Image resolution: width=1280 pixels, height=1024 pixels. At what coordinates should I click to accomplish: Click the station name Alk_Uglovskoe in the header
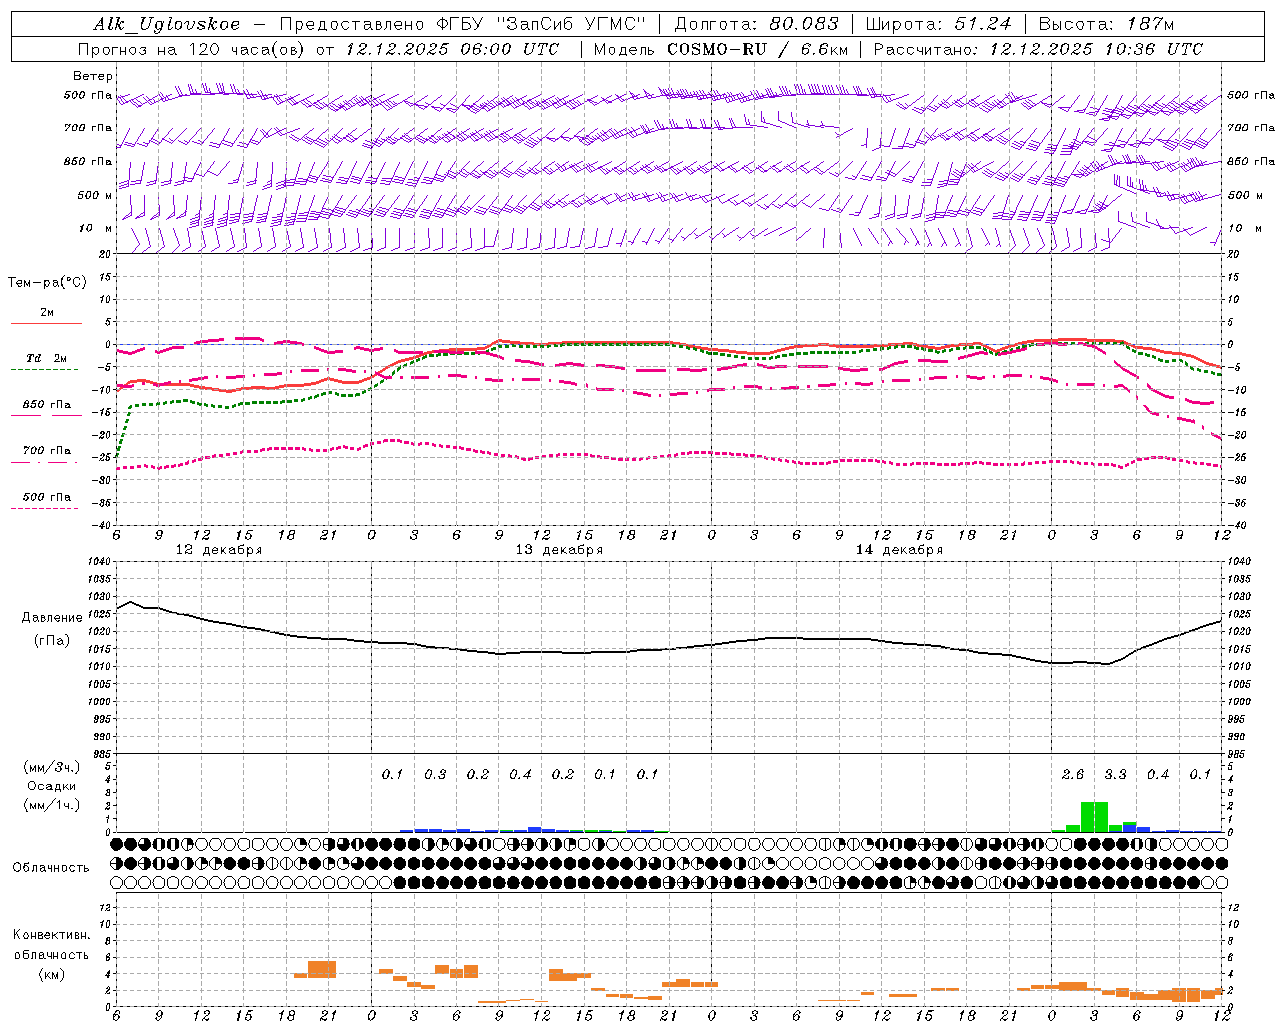pyautogui.click(x=167, y=24)
